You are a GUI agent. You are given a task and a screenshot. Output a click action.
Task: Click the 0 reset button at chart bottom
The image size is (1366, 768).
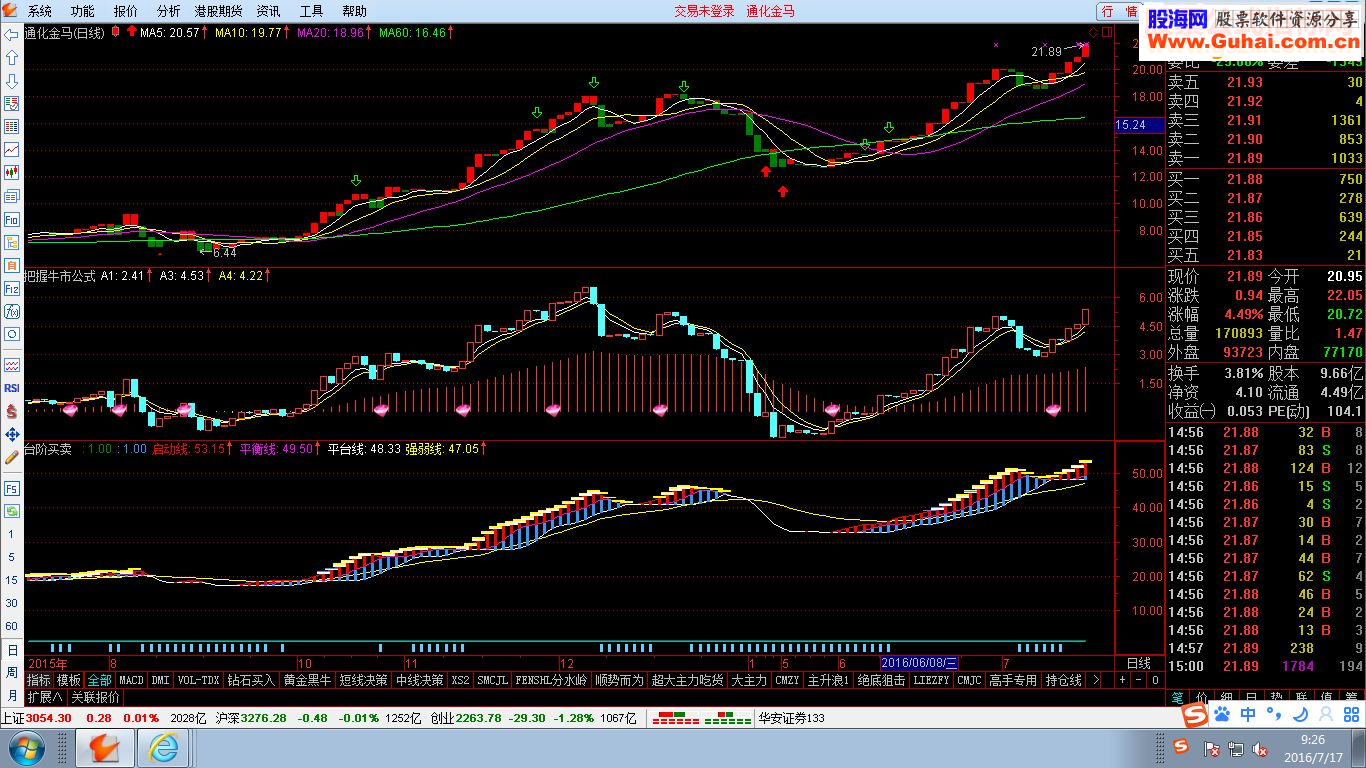(1155, 680)
